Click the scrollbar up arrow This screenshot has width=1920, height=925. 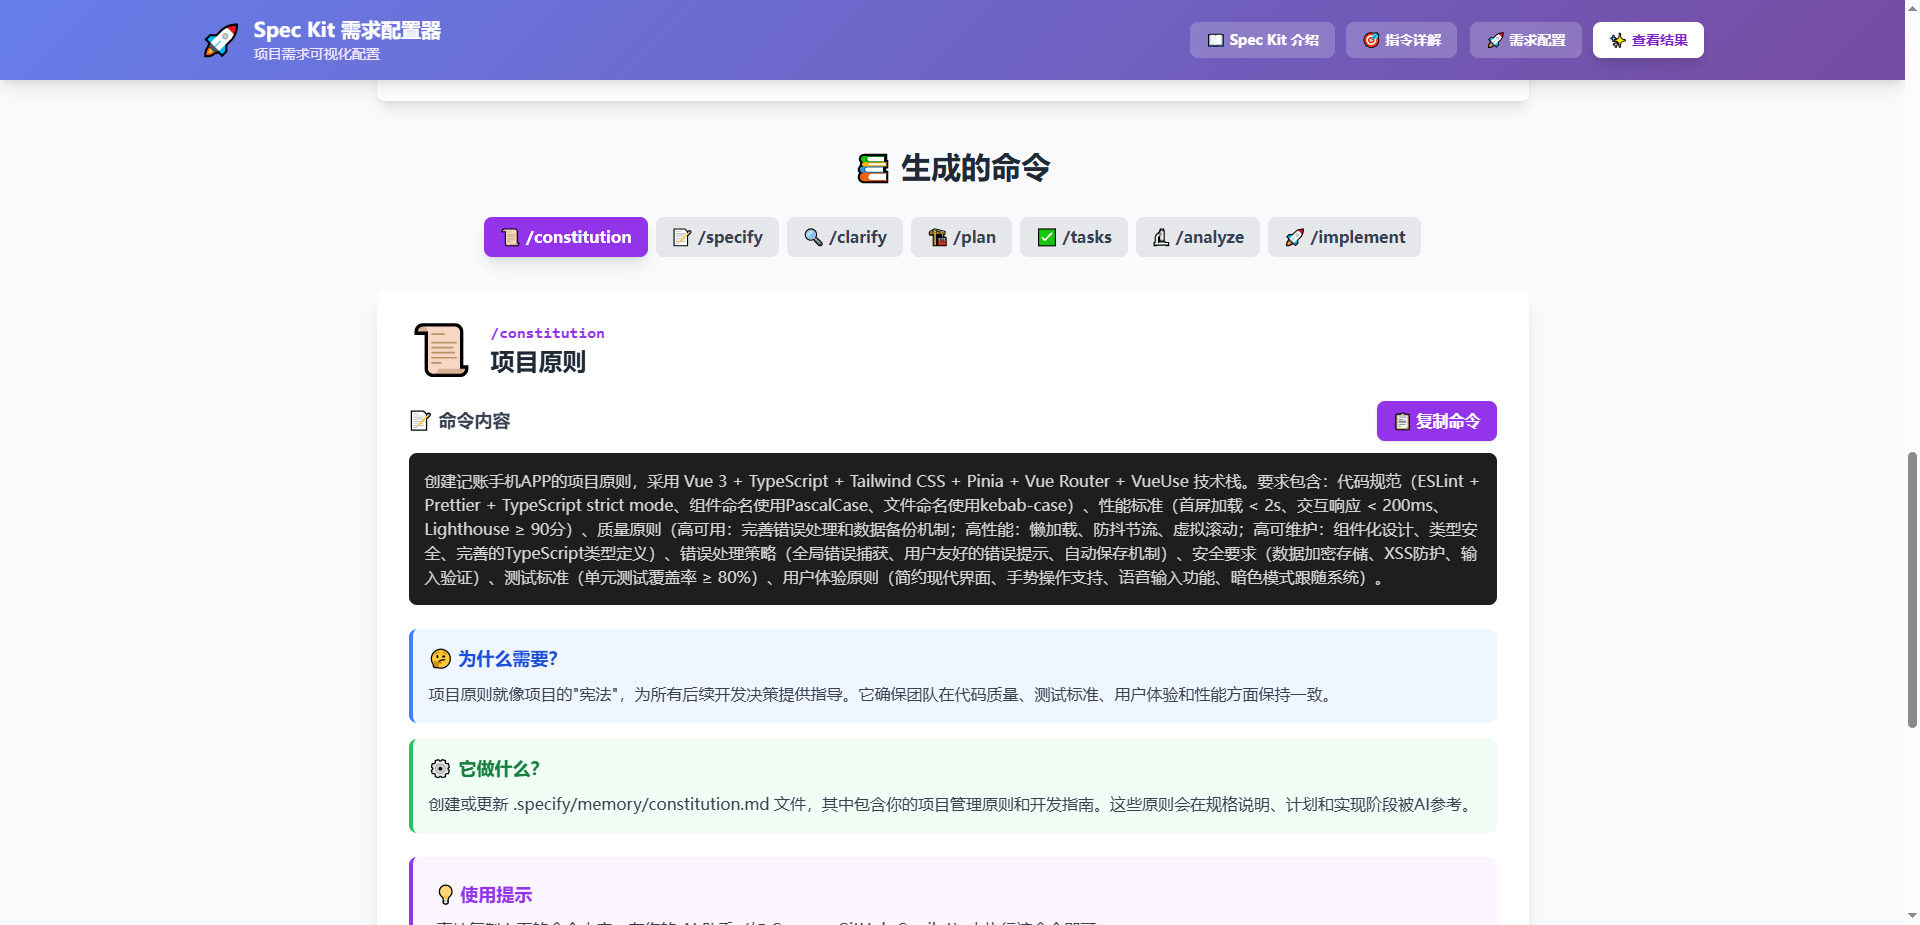coord(1912,8)
